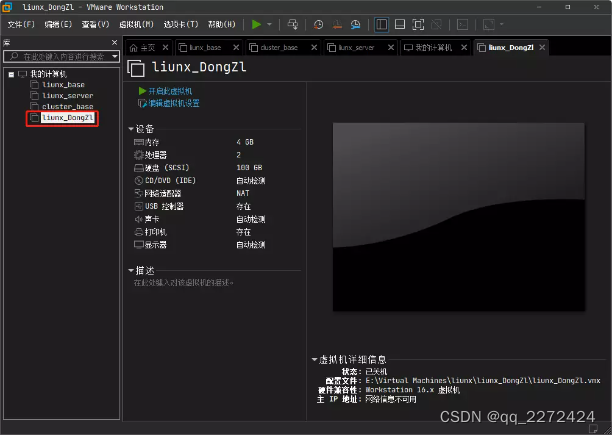The width and height of the screenshot is (612, 435).
Task: Close the 主页 home tab
Action: coord(165,47)
